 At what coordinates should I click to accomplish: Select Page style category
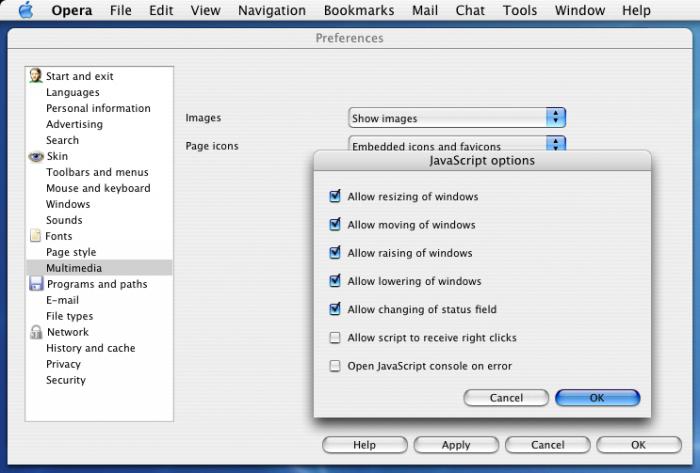point(71,252)
